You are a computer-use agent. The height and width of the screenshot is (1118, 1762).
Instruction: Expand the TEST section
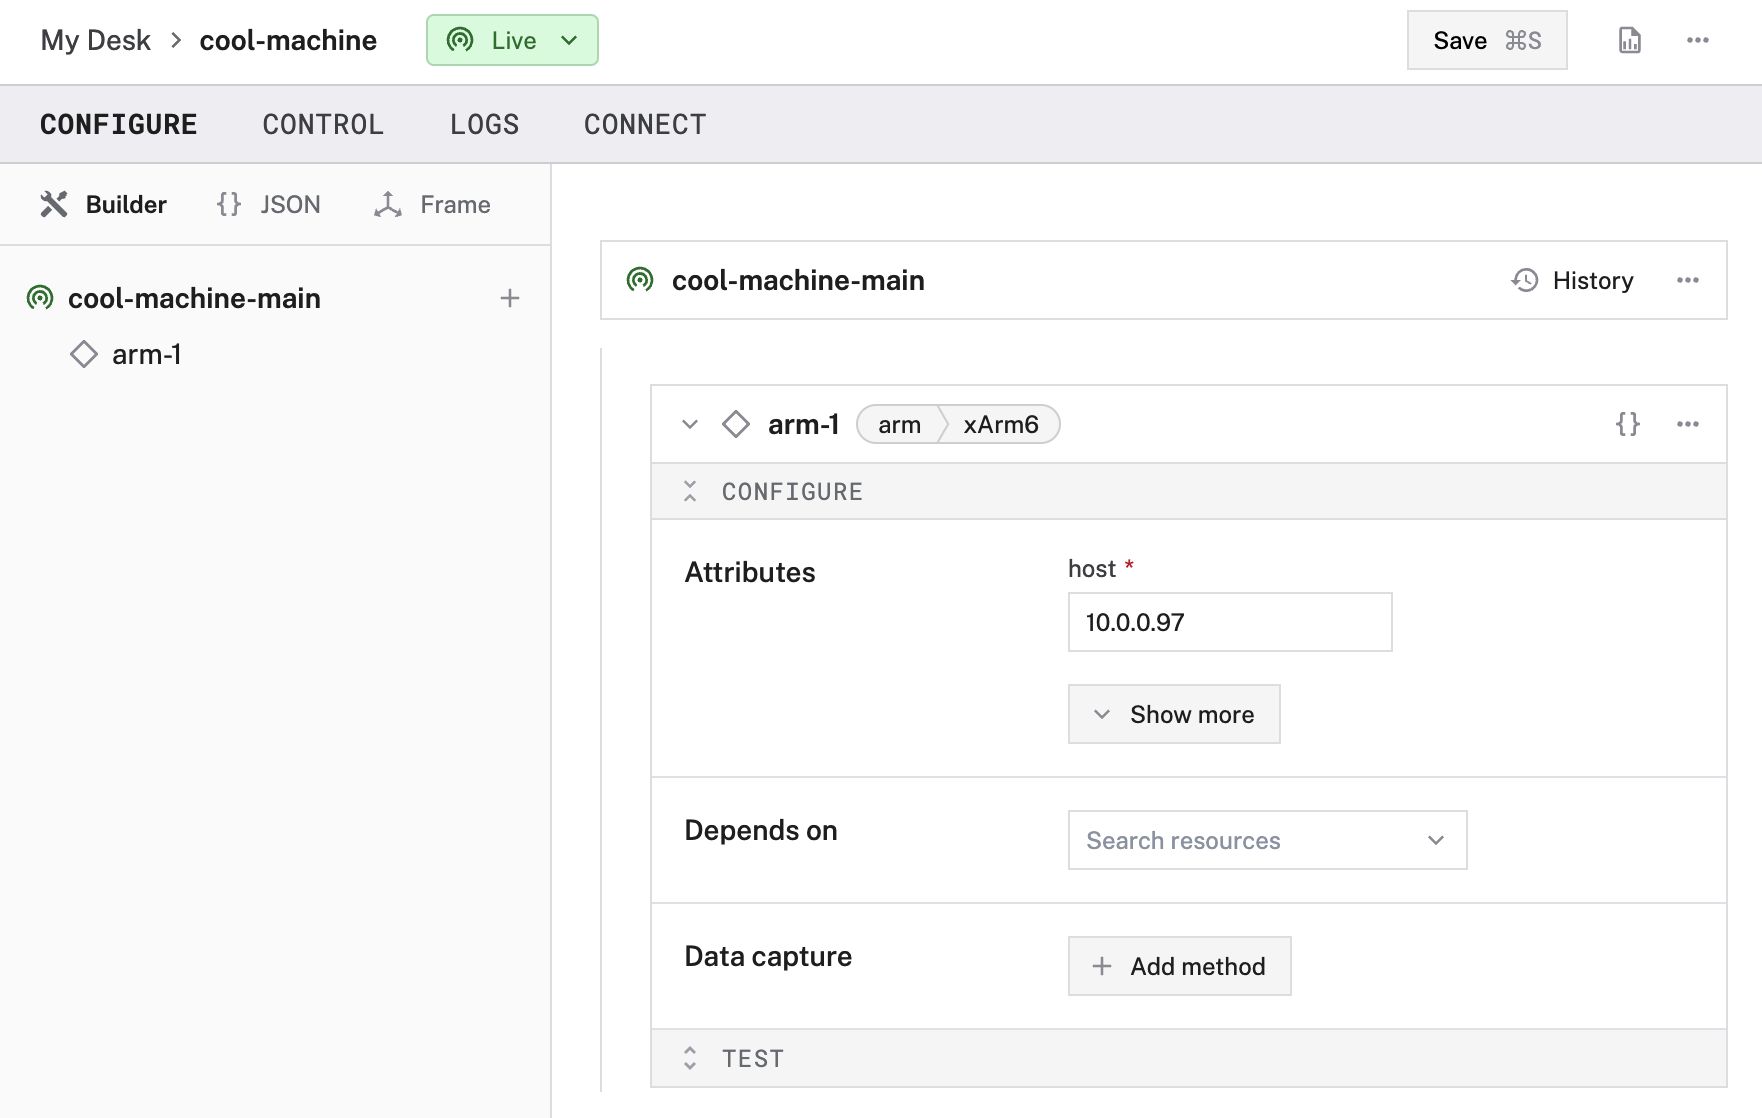click(x=690, y=1058)
